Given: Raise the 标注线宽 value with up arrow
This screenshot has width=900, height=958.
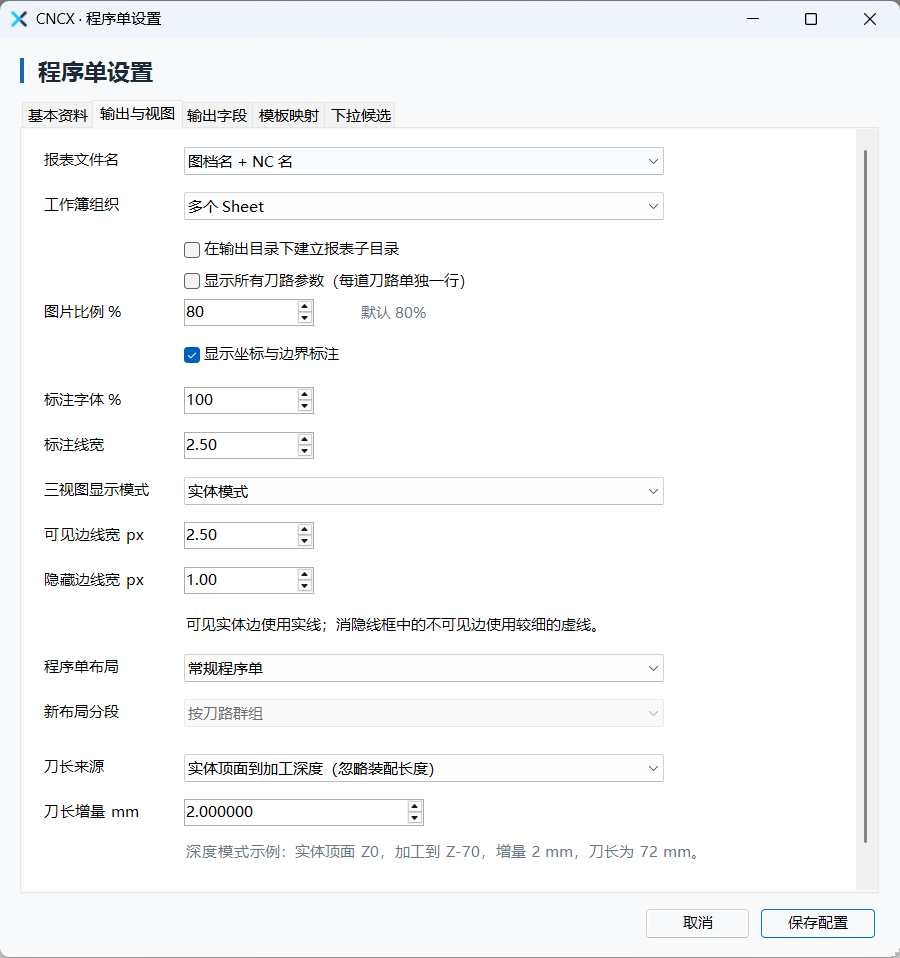Looking at the screenshot, I should coord(304,439).
